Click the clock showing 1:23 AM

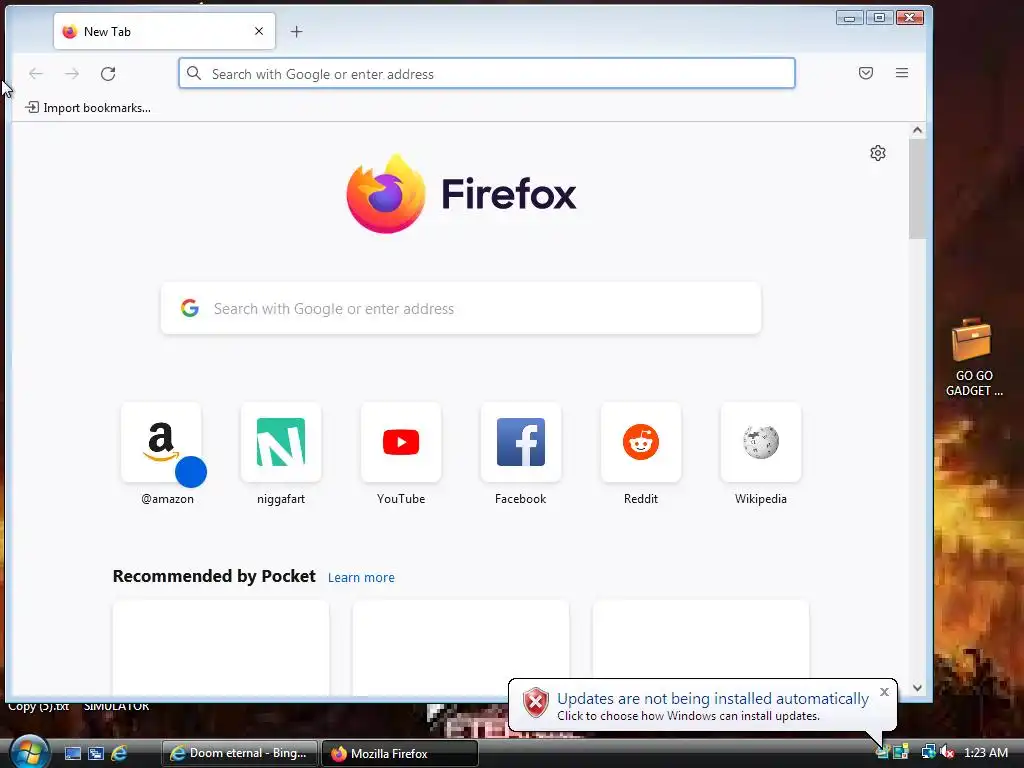[986, 752]
